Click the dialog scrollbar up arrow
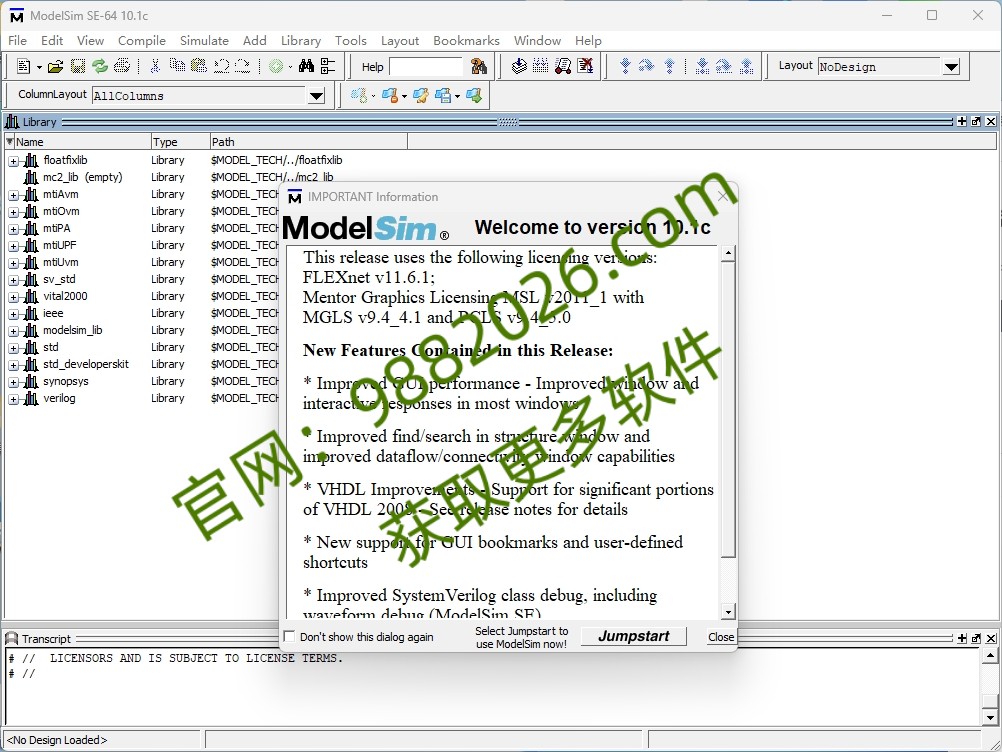Viewport: 1002px width, 752px height. (728, 254)
